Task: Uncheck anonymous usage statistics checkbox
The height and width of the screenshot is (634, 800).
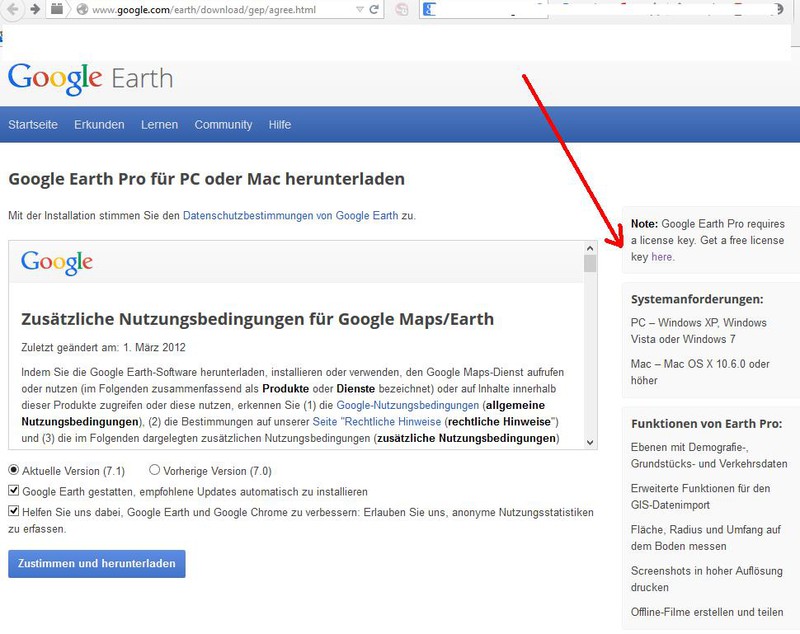Action: point(13,511)
